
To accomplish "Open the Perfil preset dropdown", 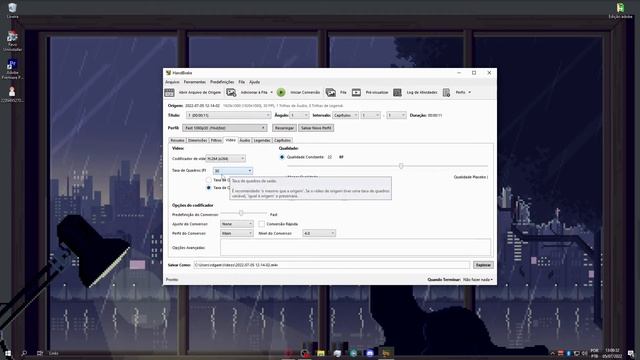I will tap(224, 128).
